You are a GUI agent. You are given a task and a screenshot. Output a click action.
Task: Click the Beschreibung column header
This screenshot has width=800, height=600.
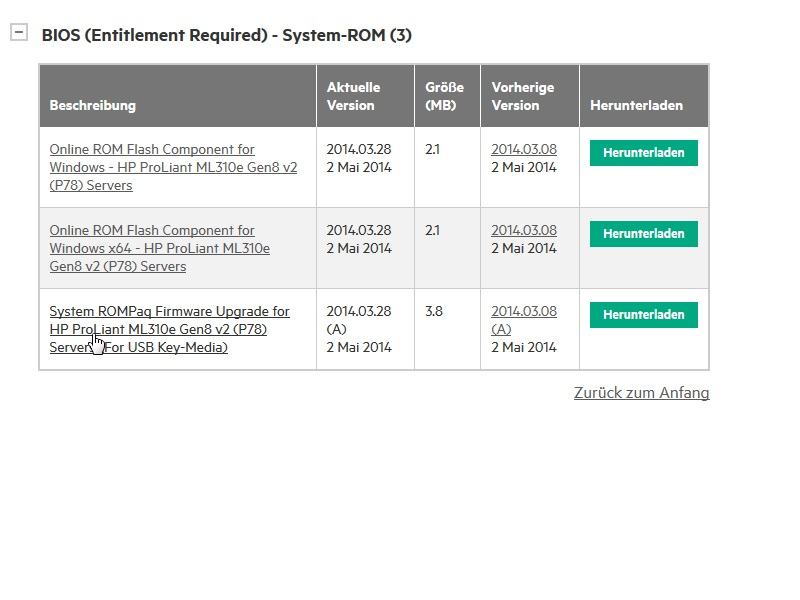click(93, 105)
